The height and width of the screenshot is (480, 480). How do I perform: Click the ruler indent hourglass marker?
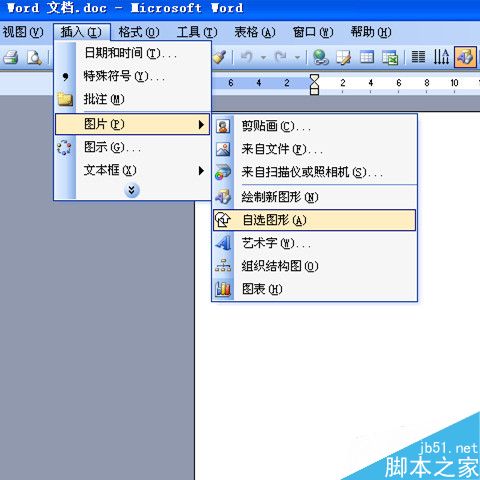tap(314, 85)
